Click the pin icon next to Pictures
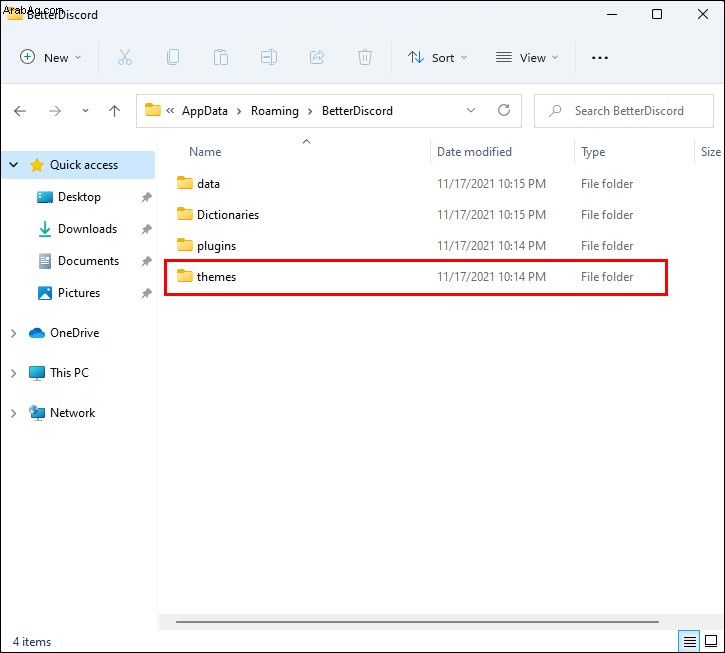Screen dimensions: 725x653 click(x=147, y=293)
